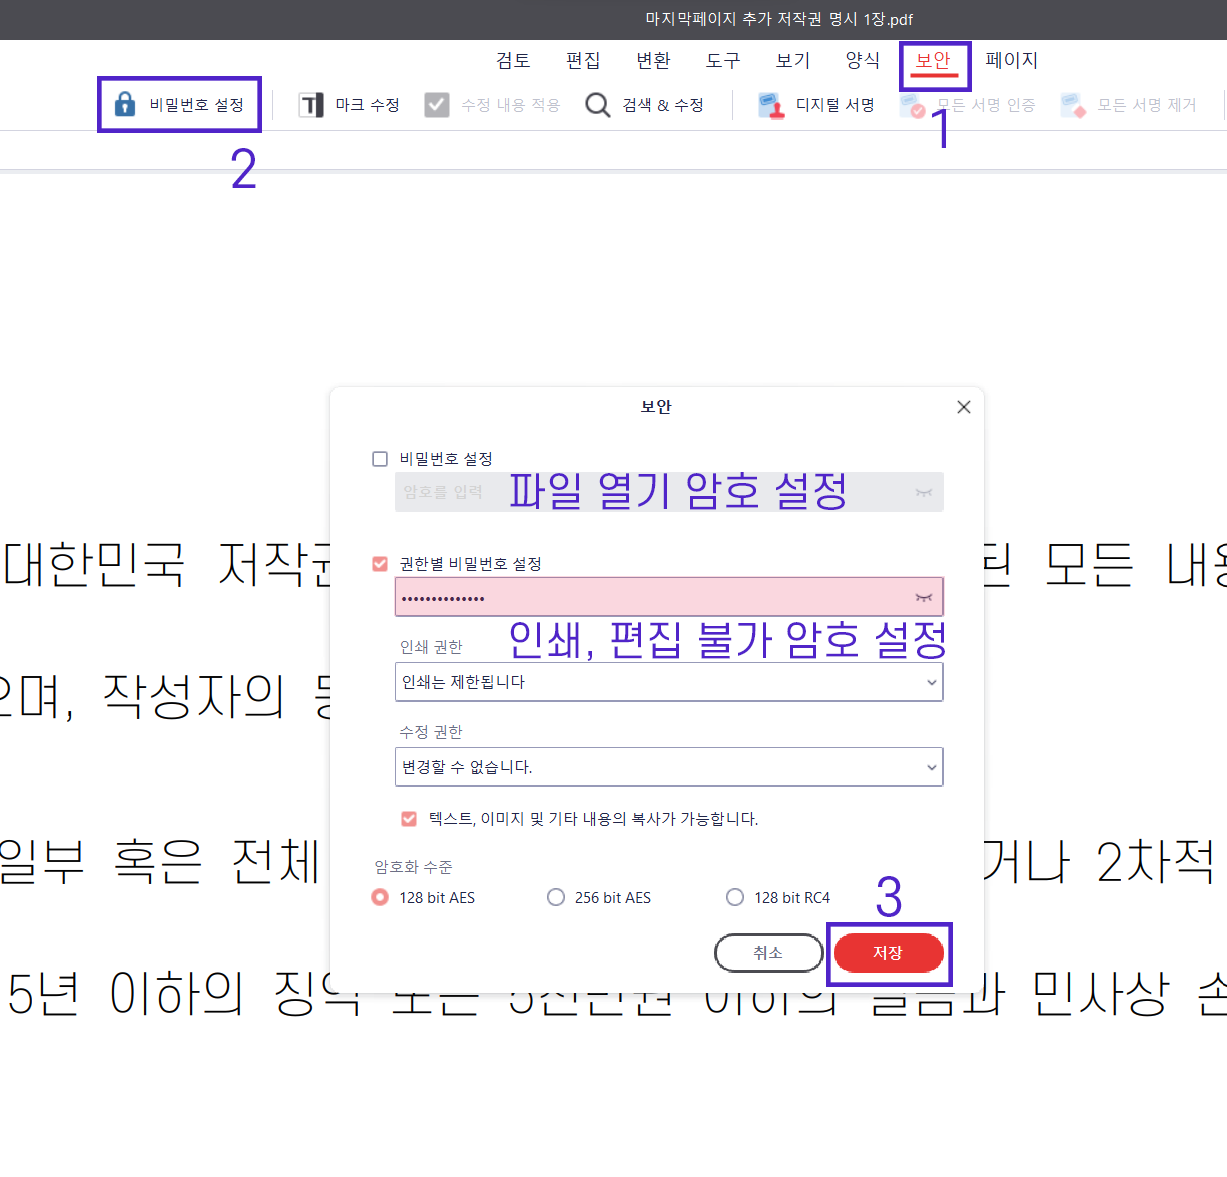Open the 보기 tab

(793, 60)
